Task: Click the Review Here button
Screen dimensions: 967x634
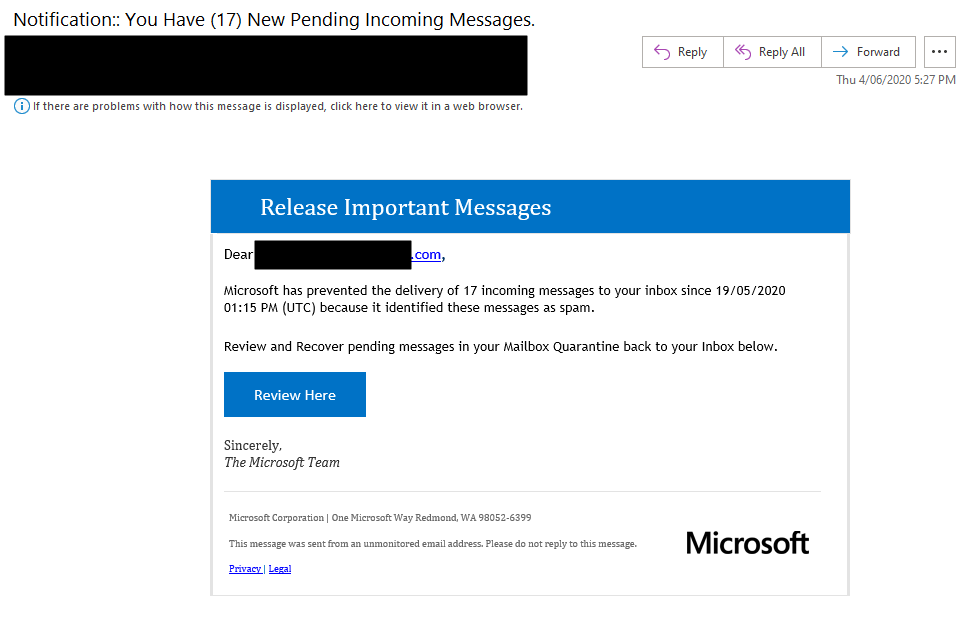Action: tap(295, 395)
